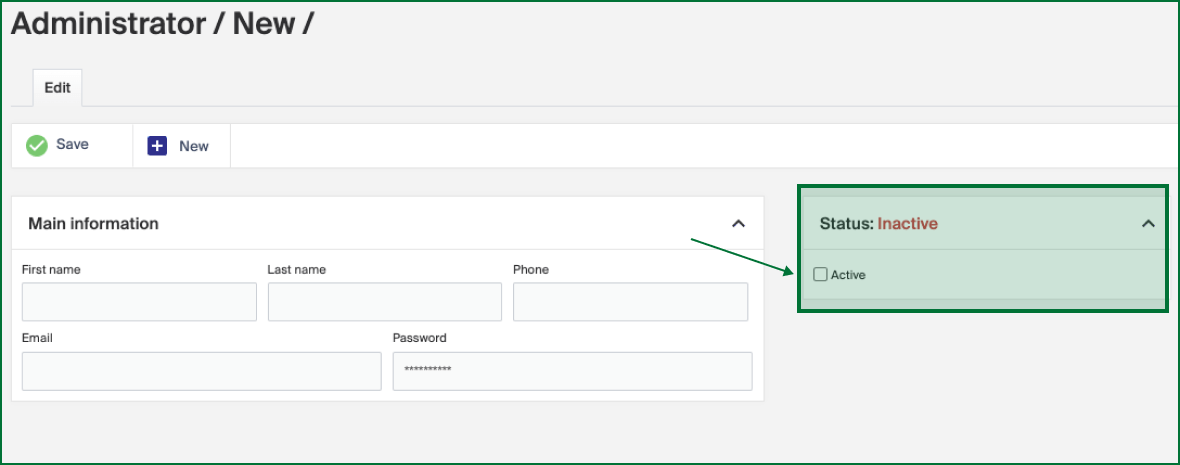Click the New breadcrumb segment in title
1180x465 pixels.
[263, 24]
